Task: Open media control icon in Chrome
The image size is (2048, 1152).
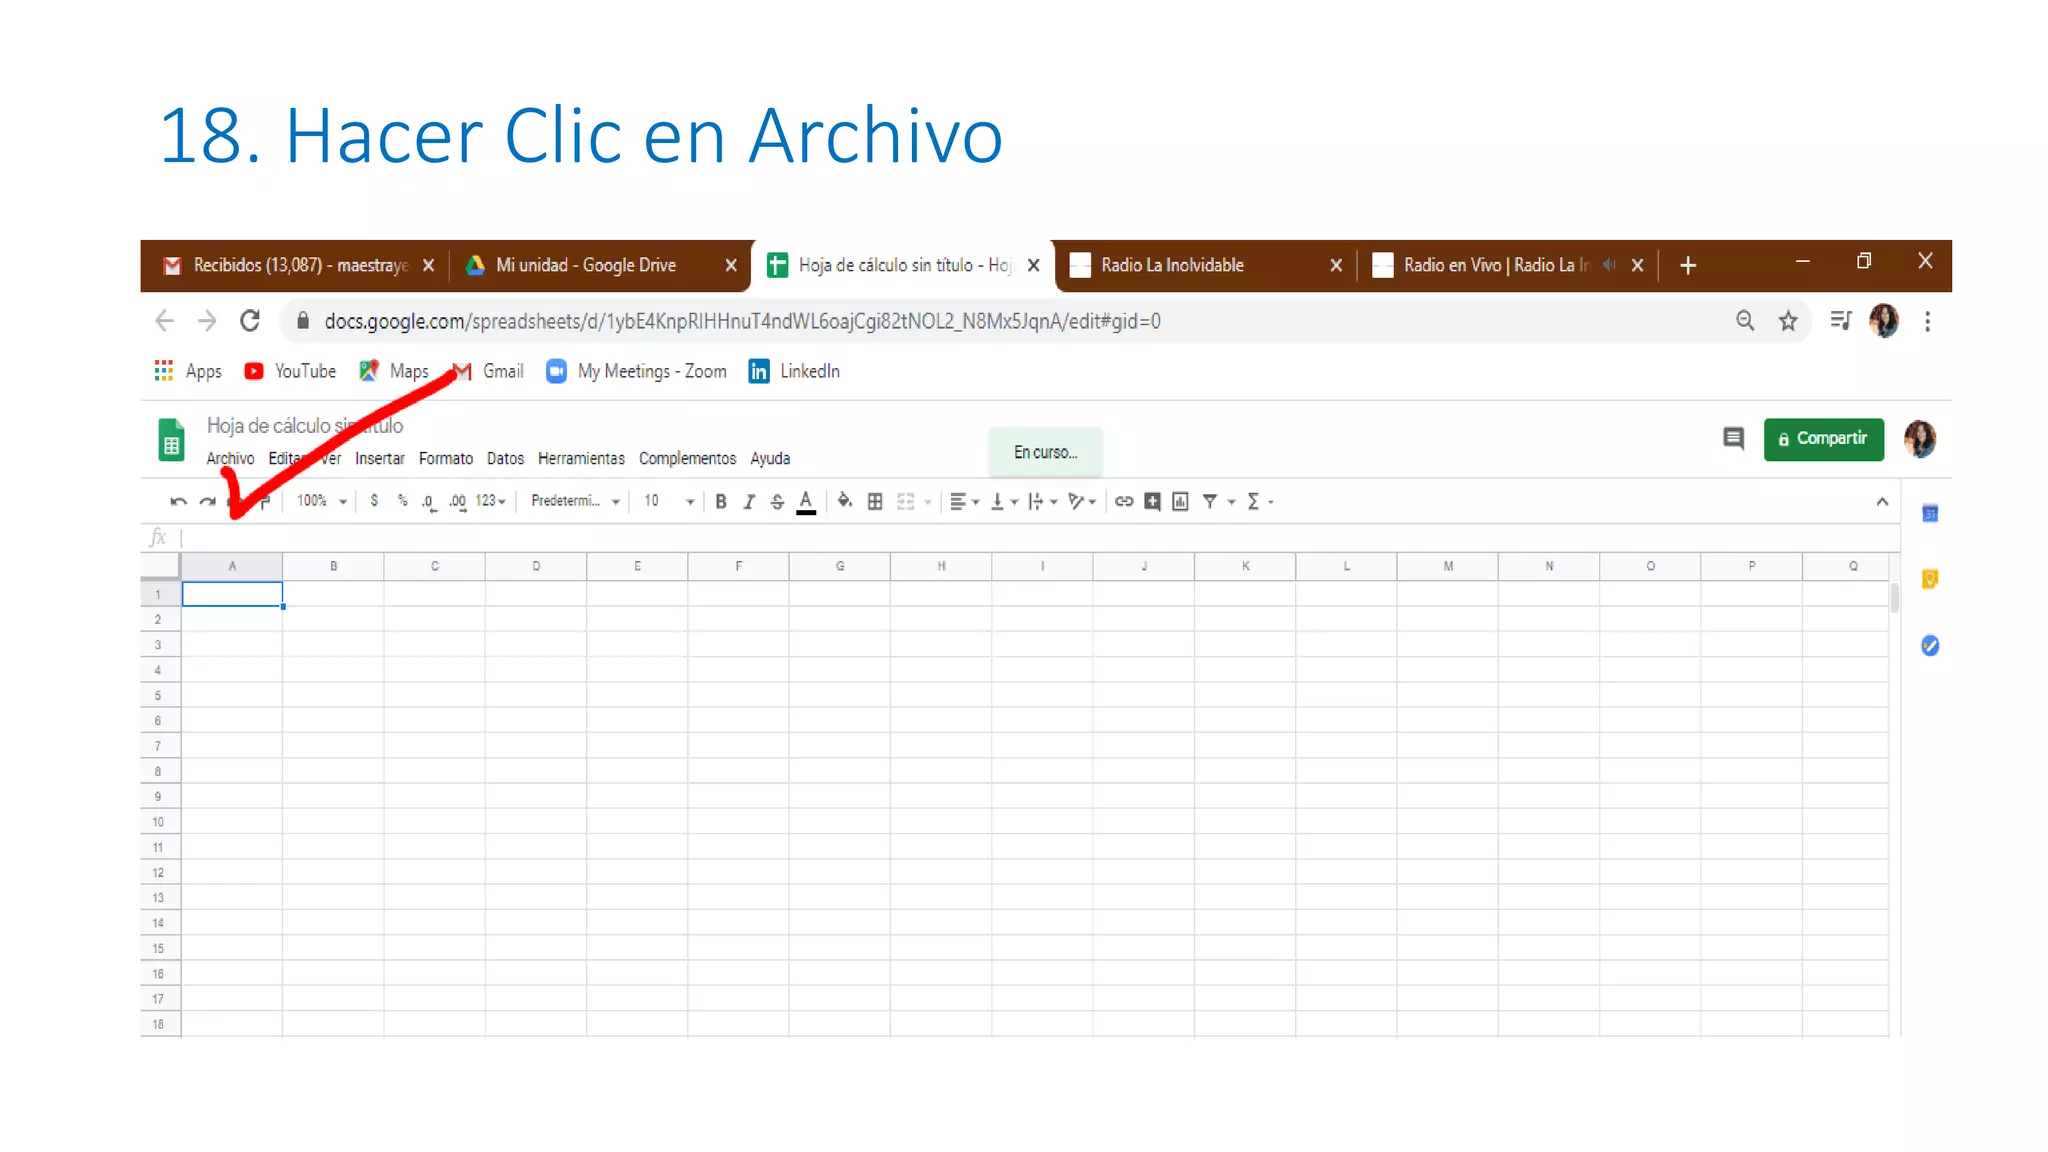Action: 1841,321
